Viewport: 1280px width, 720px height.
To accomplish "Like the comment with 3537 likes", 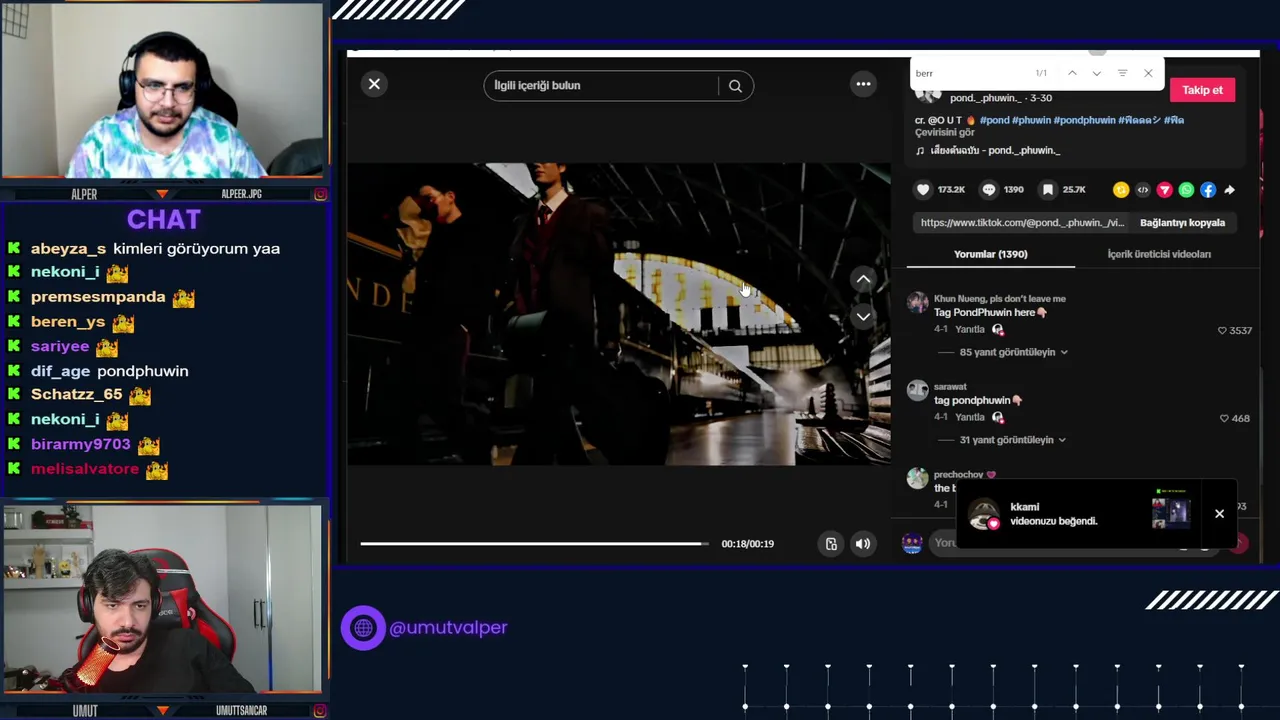I will (x=1222, y=330).
